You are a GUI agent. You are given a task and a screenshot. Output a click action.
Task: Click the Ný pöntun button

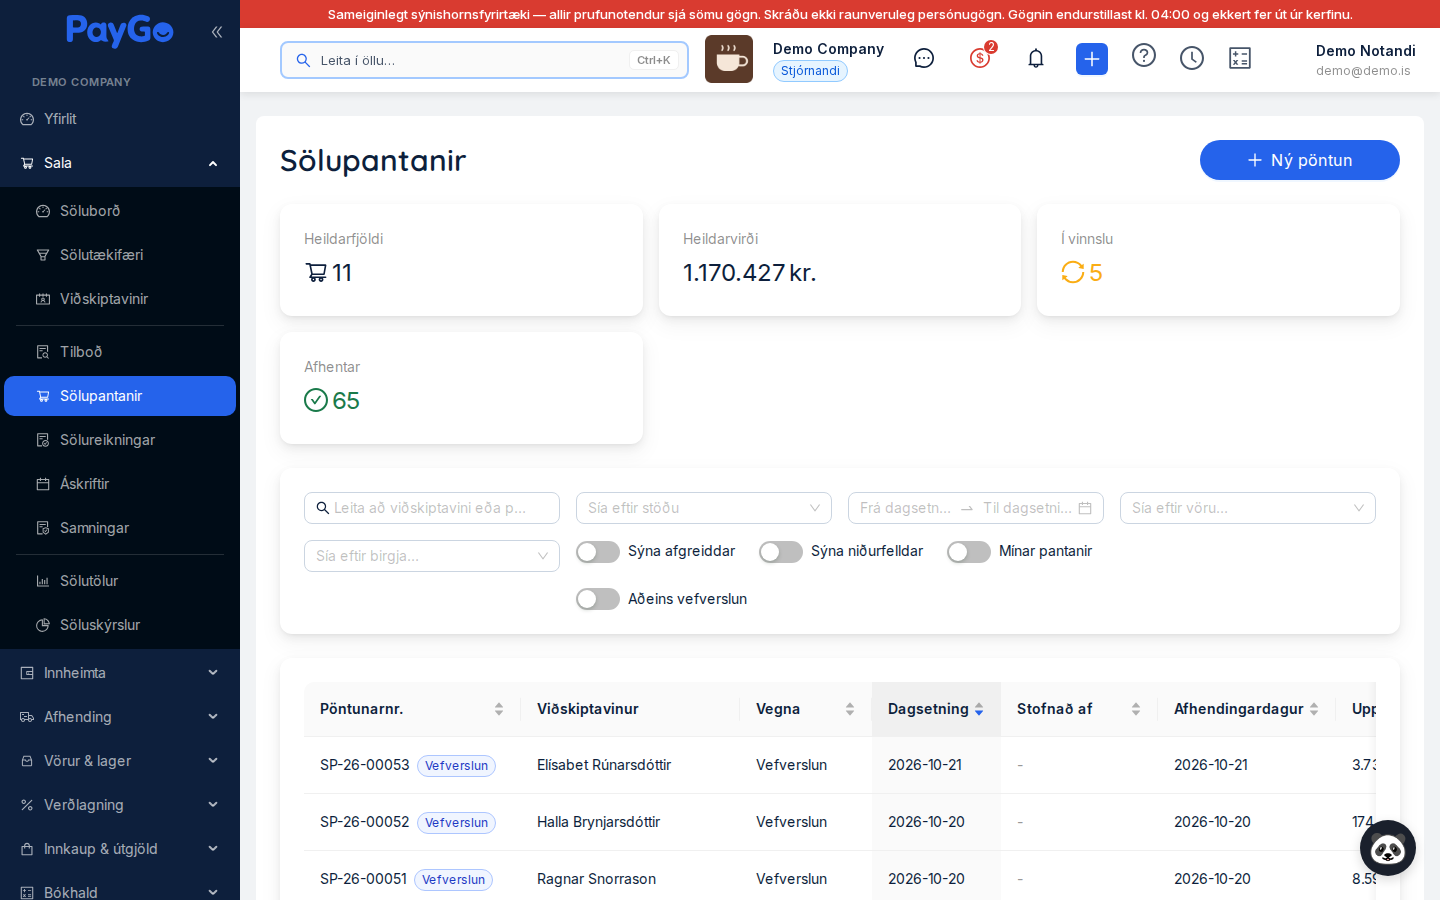pos(1300,160)
